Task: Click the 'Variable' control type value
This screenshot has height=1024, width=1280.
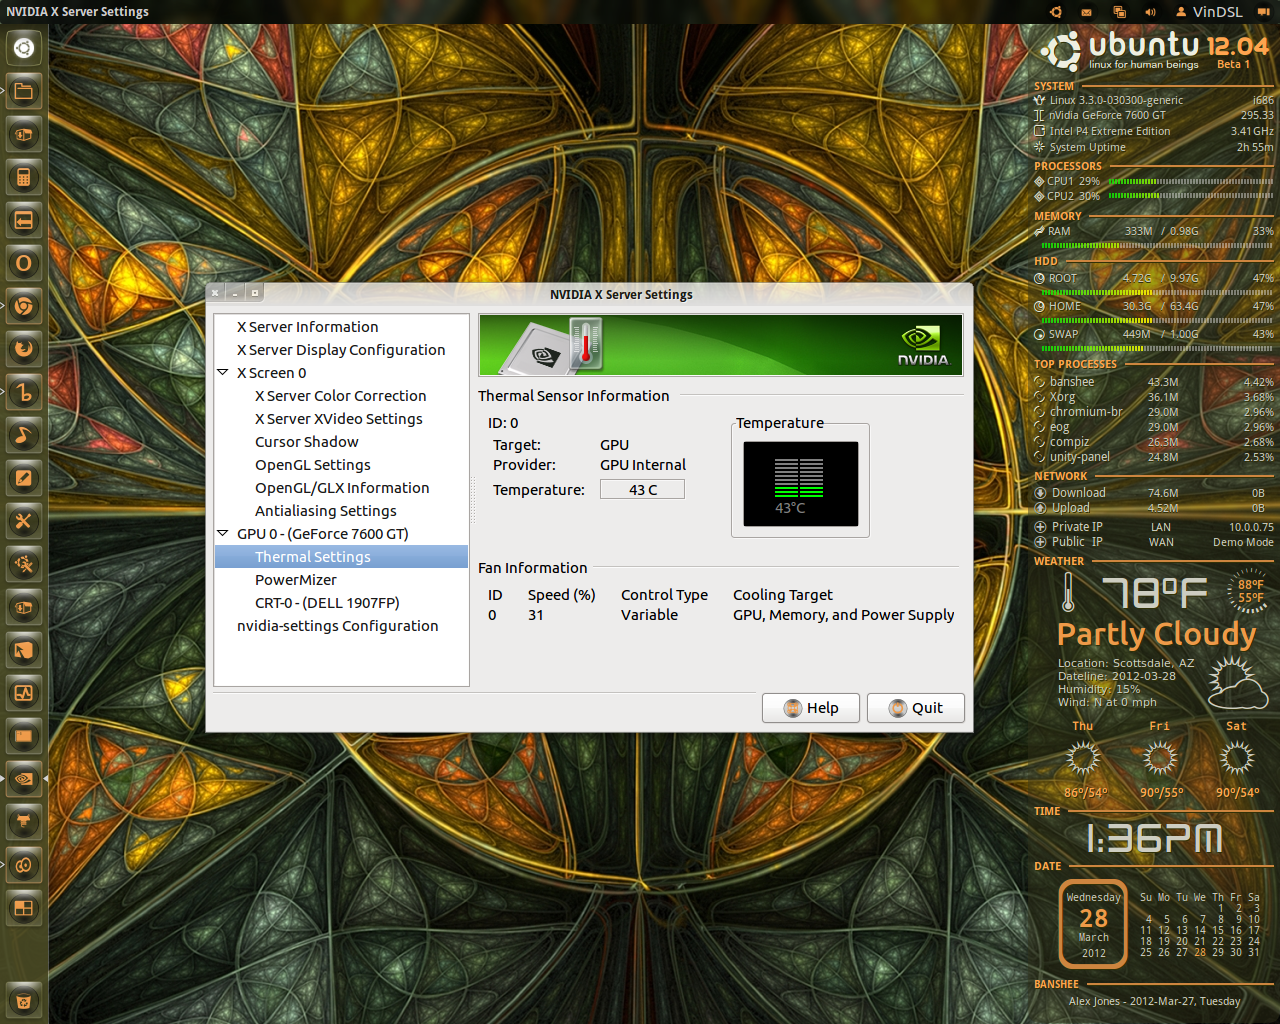Action: 649,615
